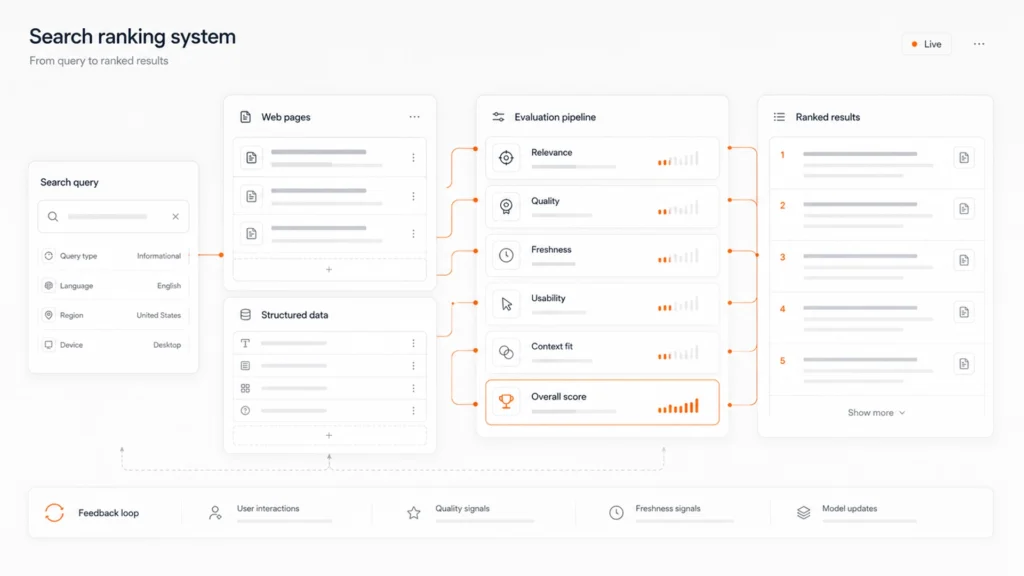Click the Quality award badge icon
1024x576 pixels.
[x=506, y=206]
